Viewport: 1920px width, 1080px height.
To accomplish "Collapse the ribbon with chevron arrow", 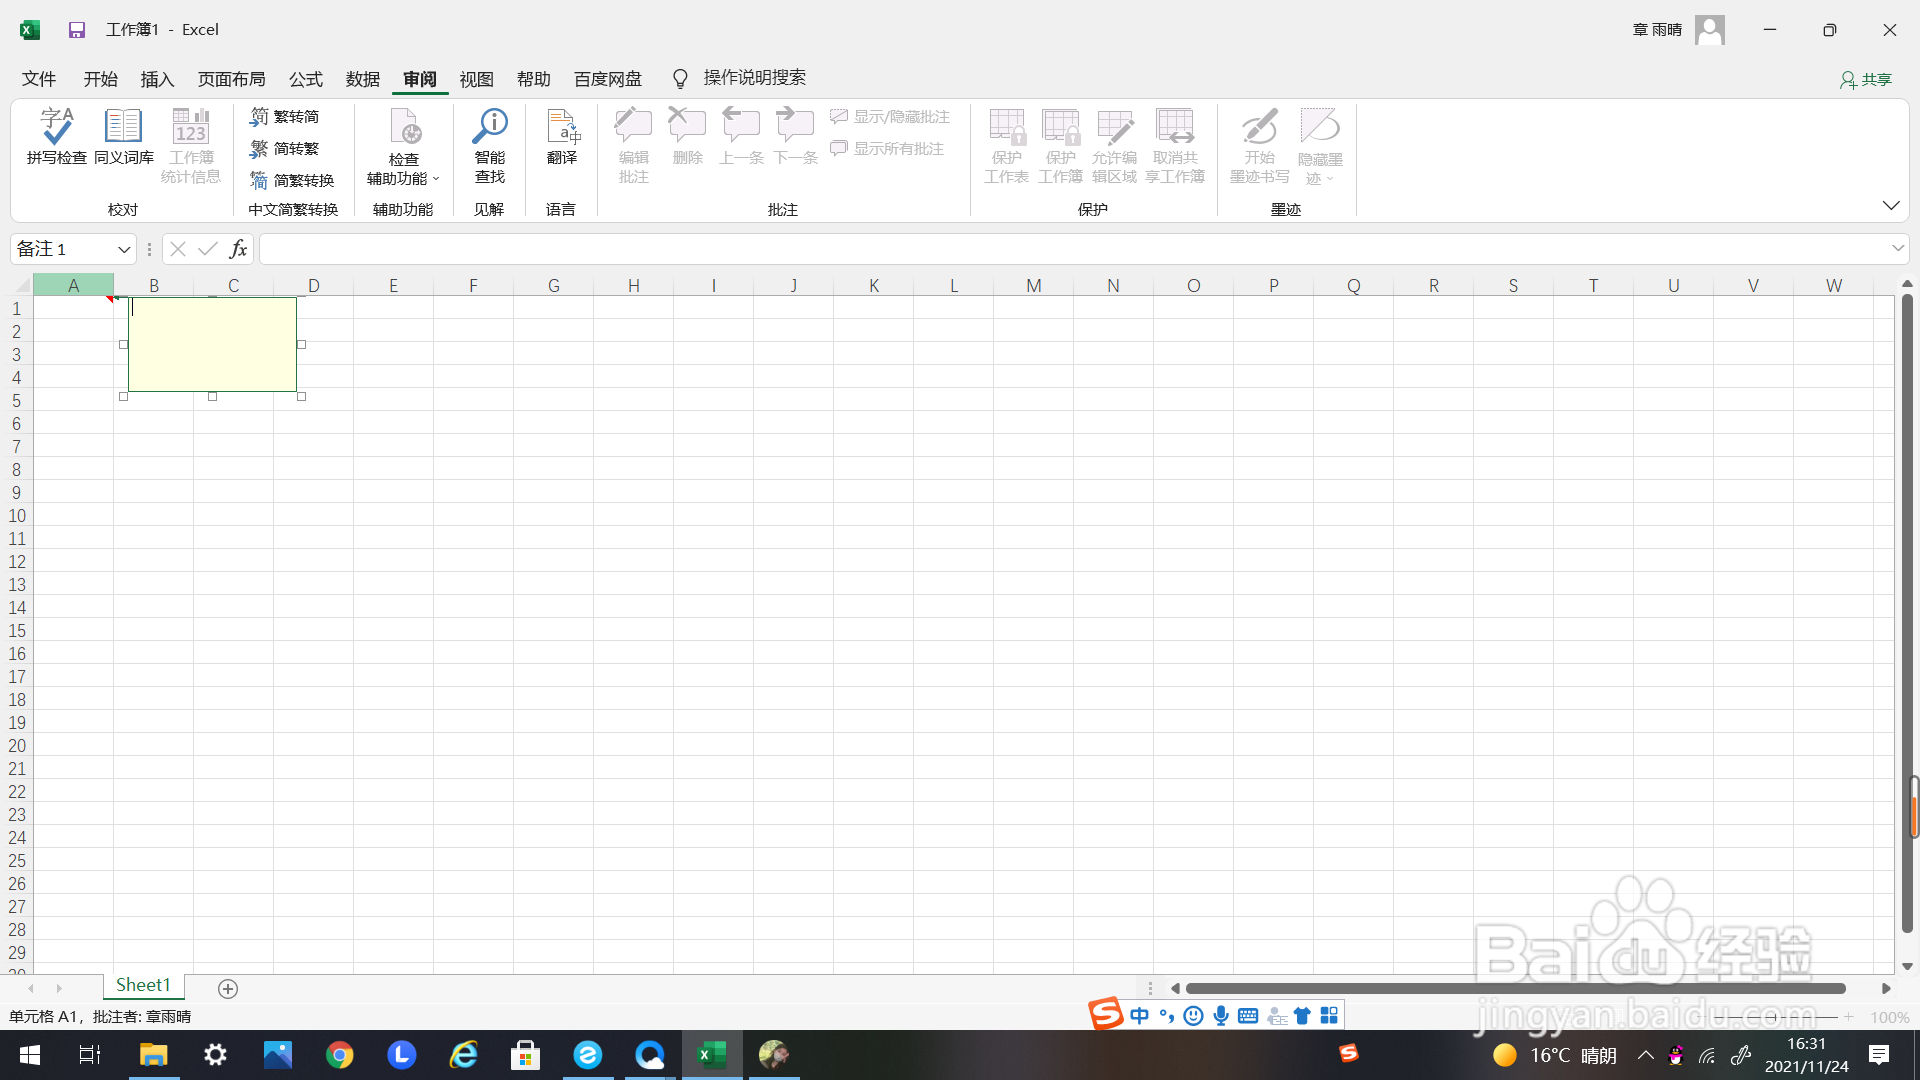I will [x=1890, y=205].
